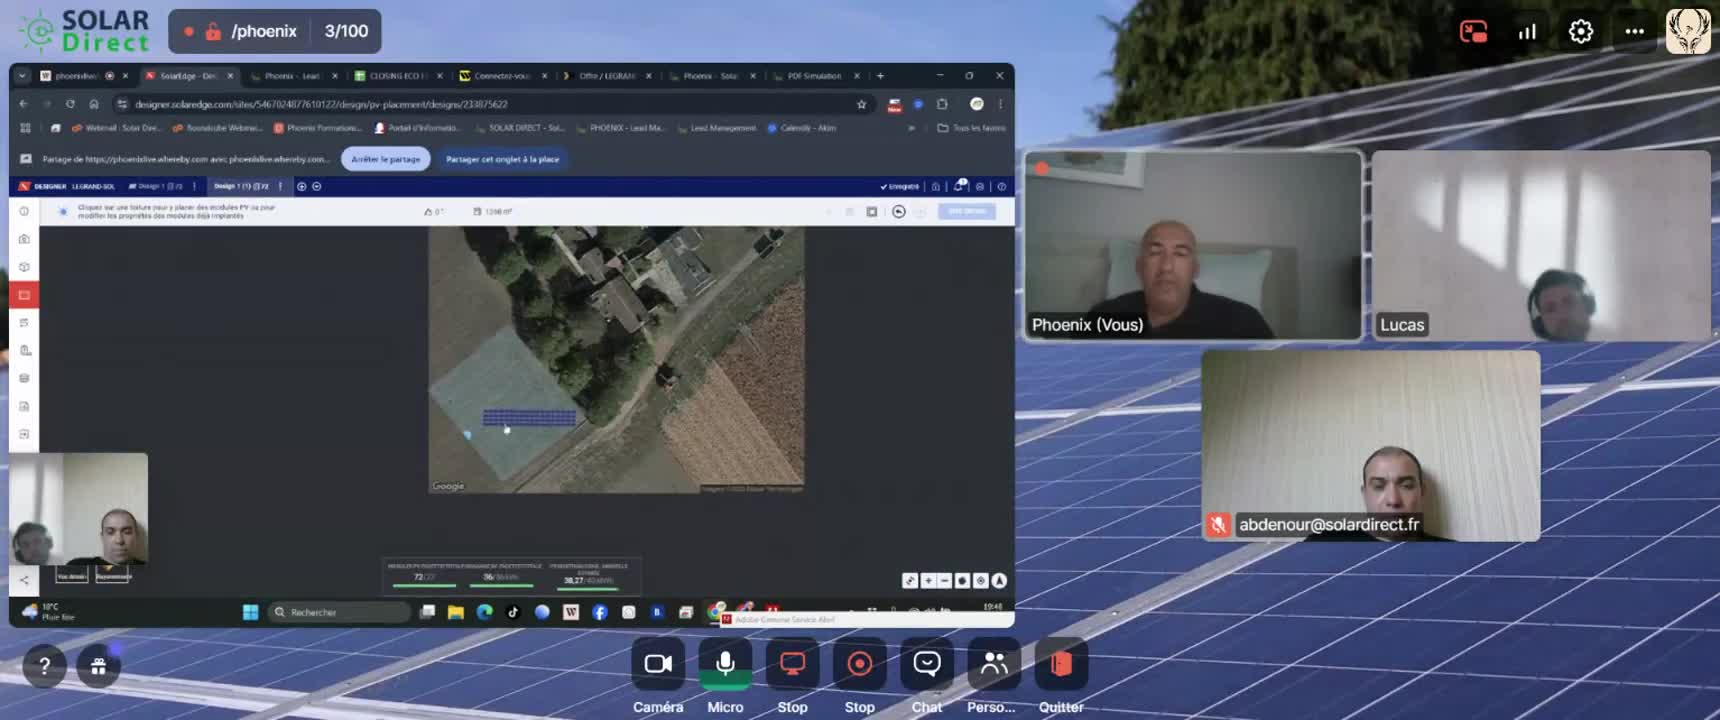This screenshot has width=1720, height=720.
Task: Open the Chat panel
Action: pos(926,664)
